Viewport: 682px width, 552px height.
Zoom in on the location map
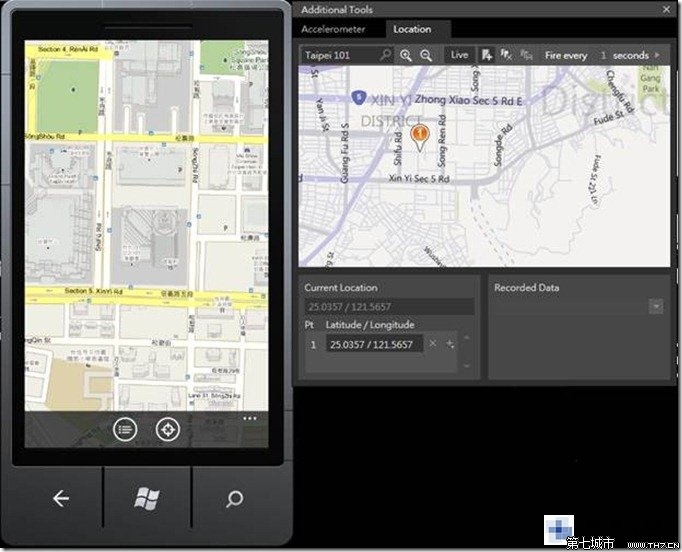406,56
